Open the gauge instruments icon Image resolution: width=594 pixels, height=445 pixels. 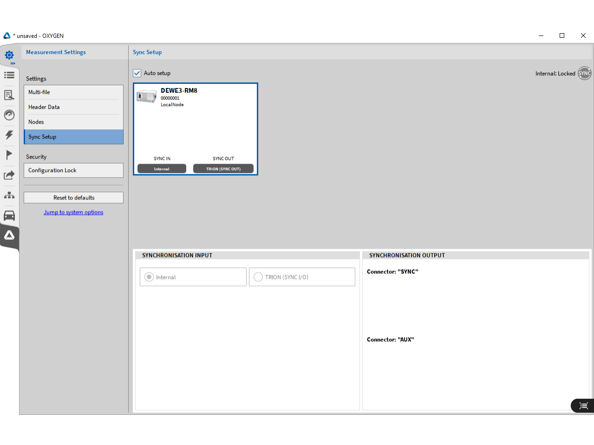(x=9, y=115)
